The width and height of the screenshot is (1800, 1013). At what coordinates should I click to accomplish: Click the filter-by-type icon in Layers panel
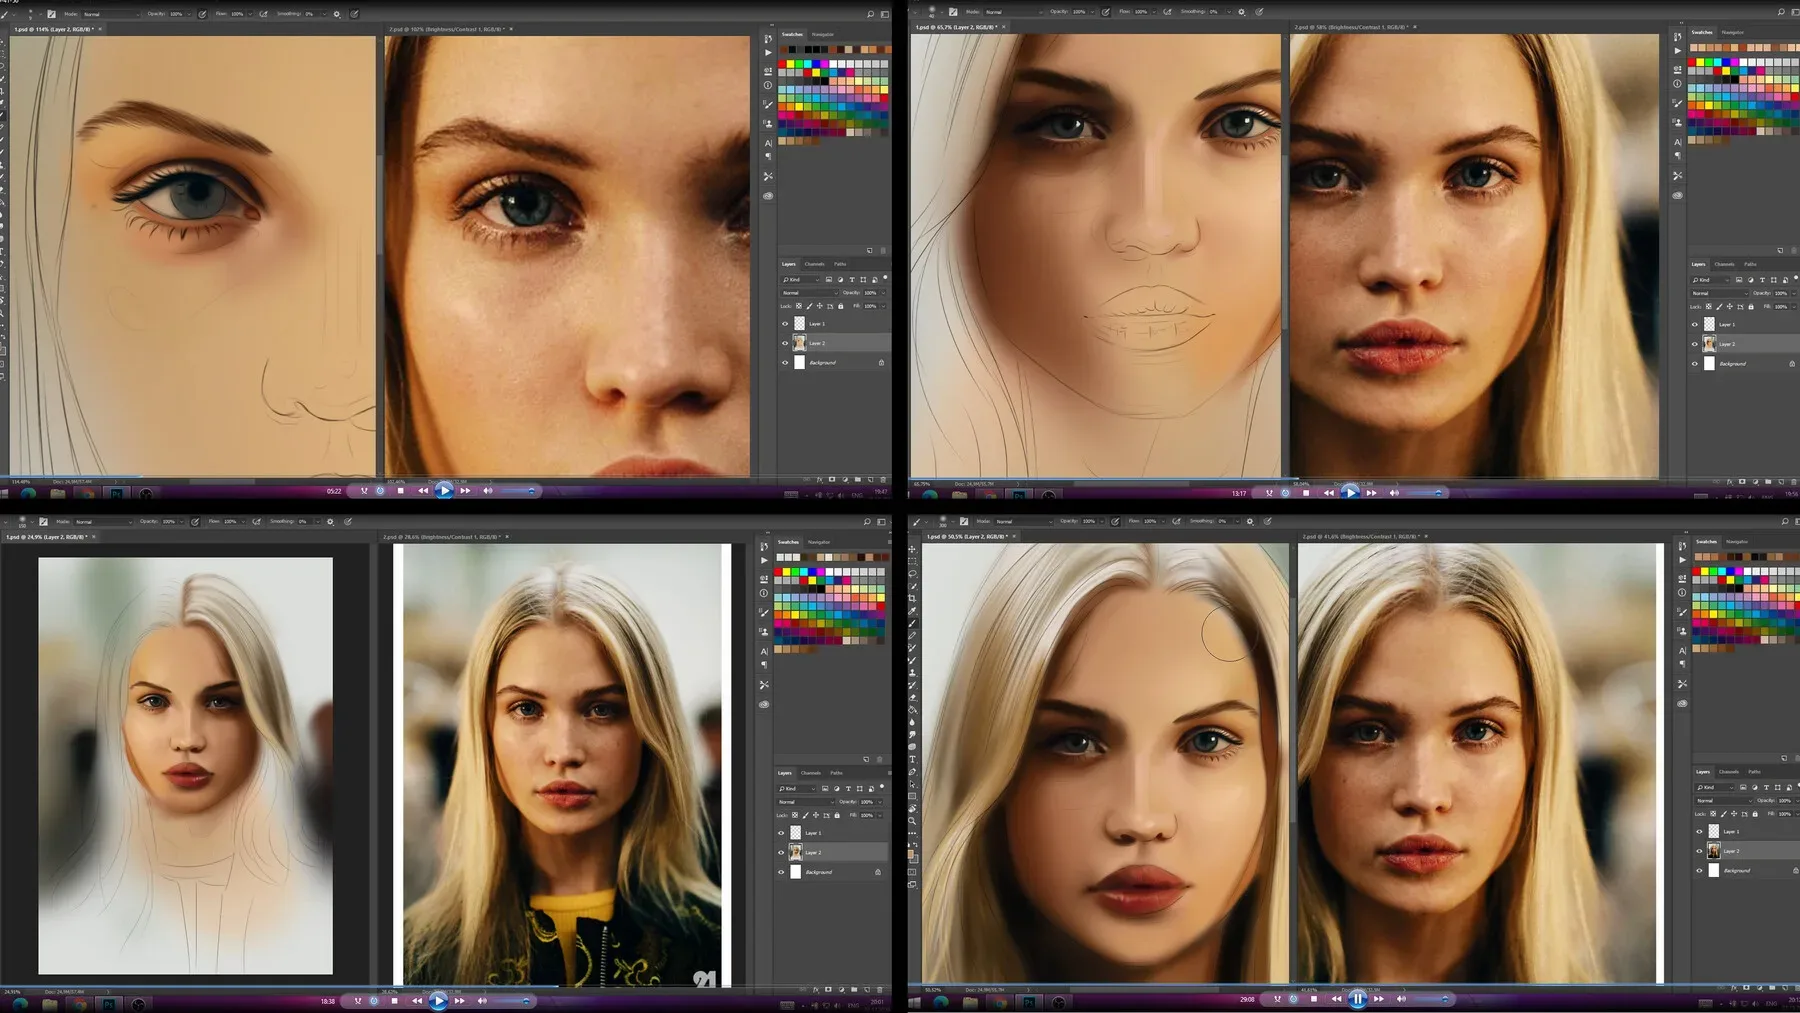pyautogui.click(x=1744, y=787)
